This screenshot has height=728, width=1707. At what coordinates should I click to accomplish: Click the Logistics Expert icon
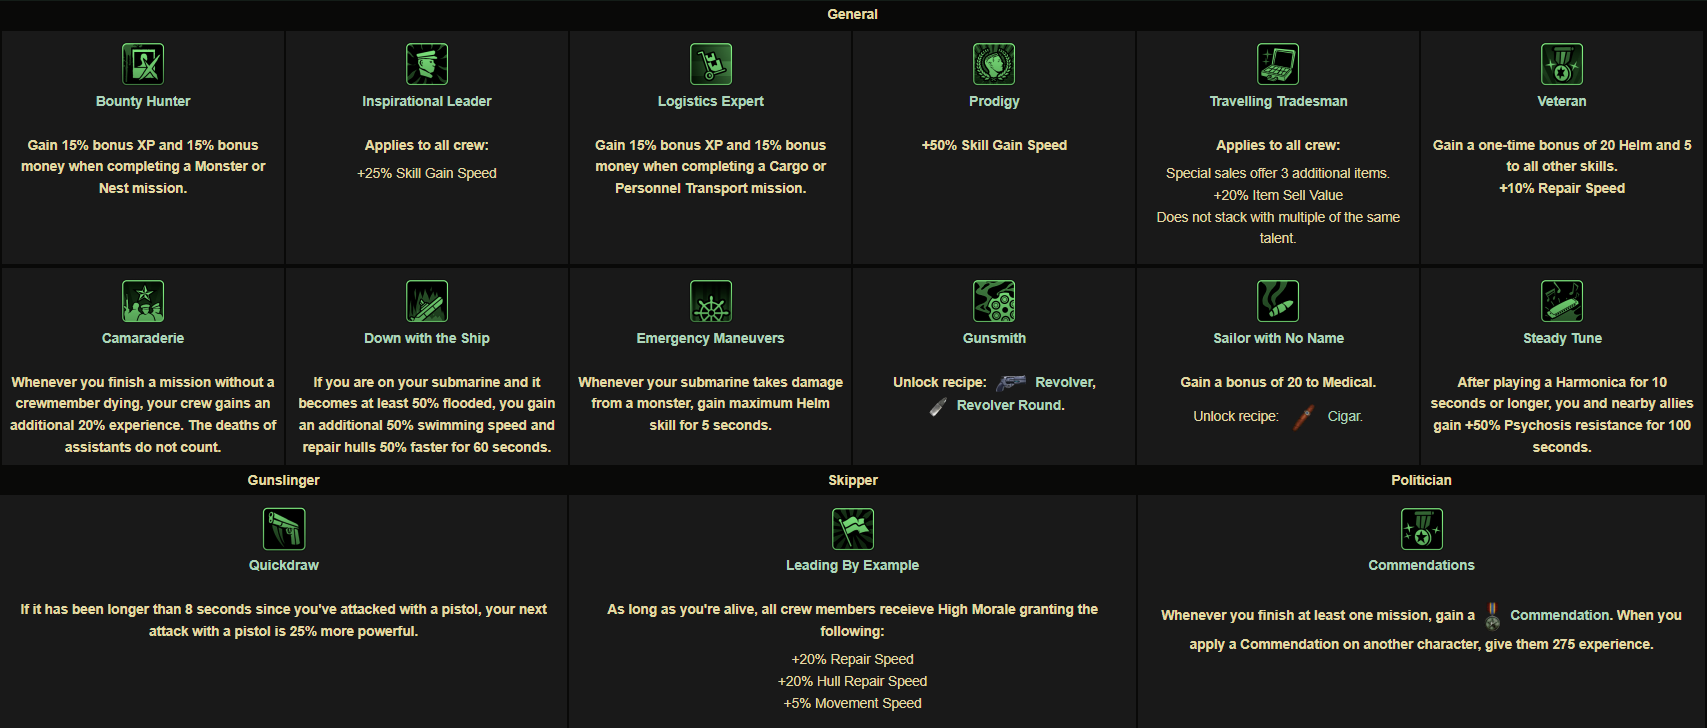point(711,64)
